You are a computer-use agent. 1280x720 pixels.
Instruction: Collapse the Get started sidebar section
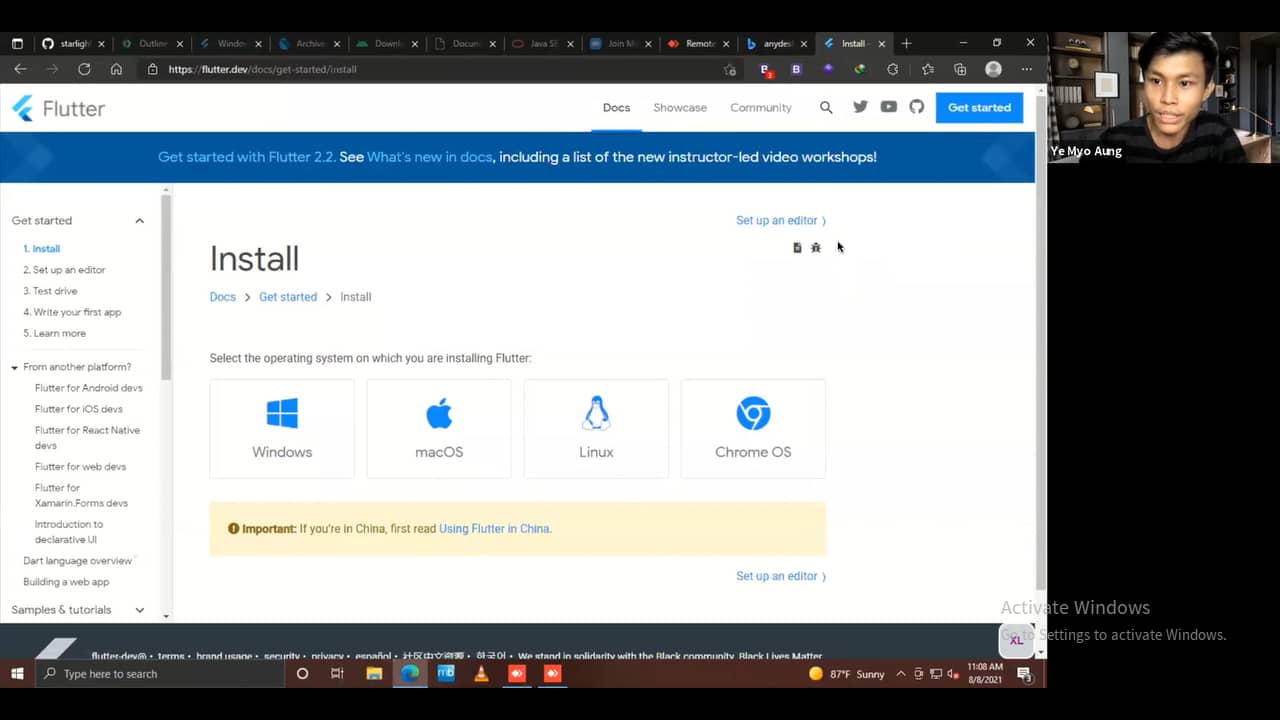pyautogui.click(x=139, y=221)
